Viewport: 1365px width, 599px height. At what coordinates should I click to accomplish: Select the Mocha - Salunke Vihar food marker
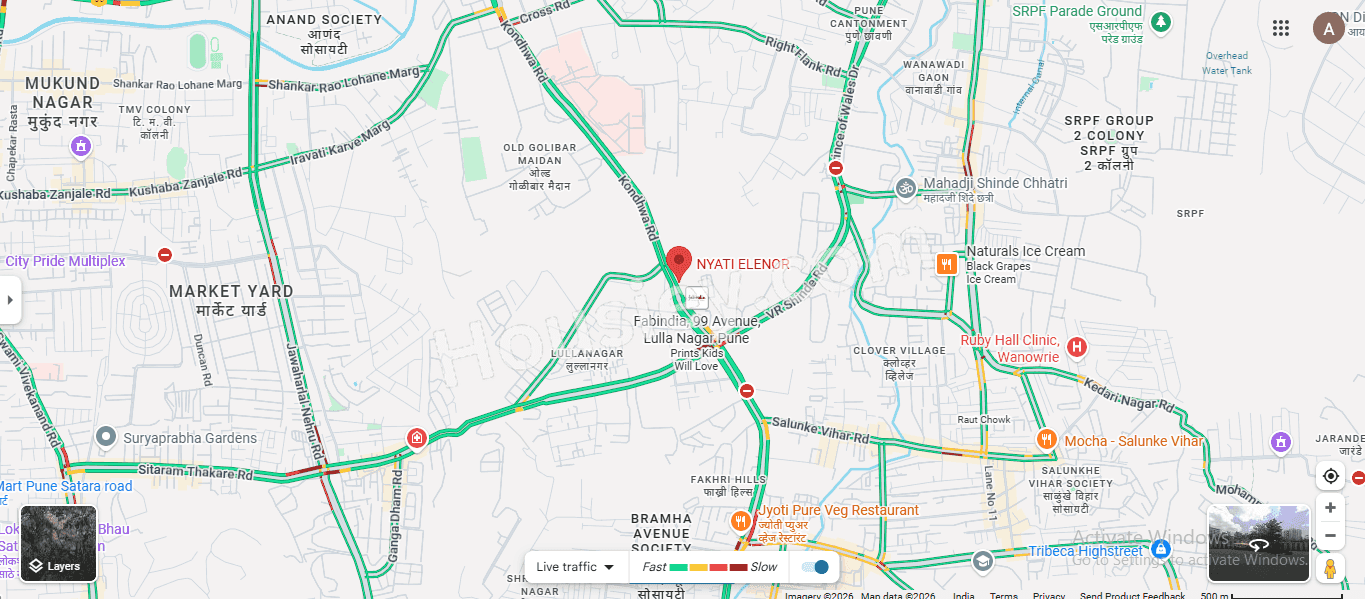point(1046,439)
